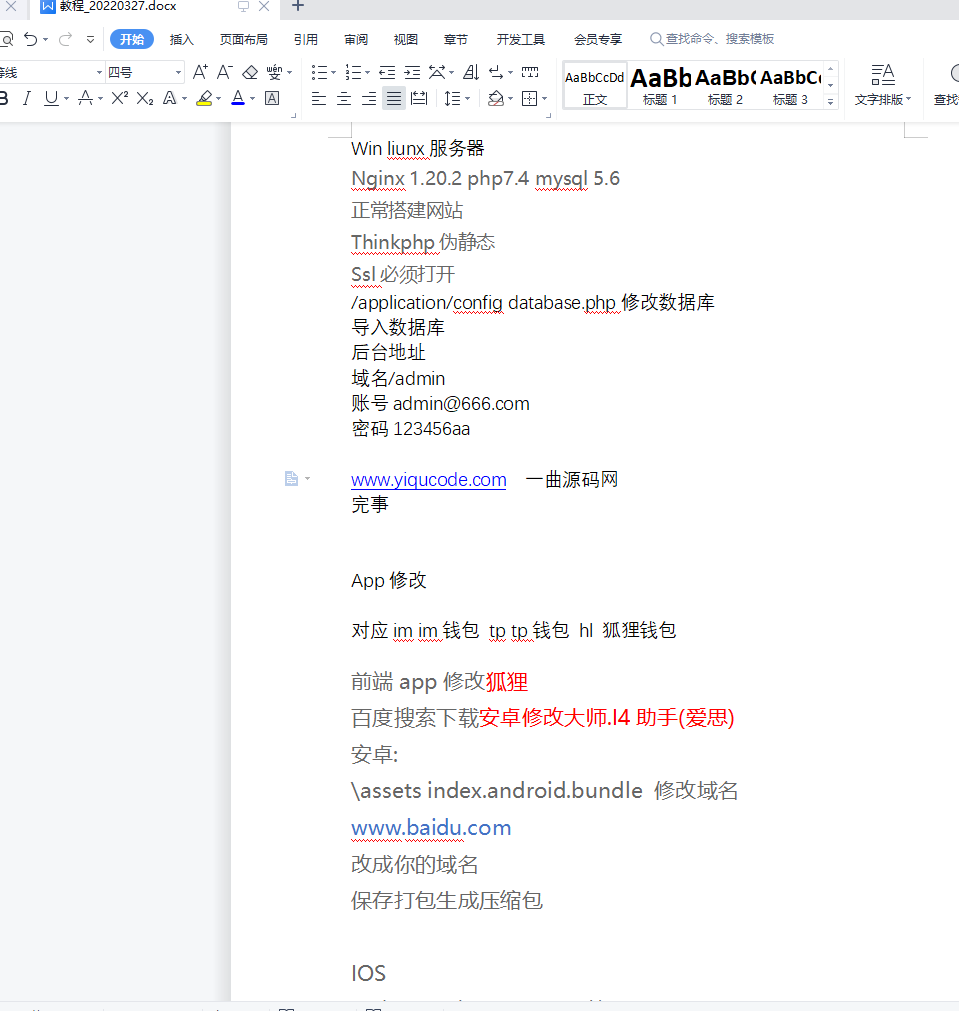Click the redo arrow
Viewport: 959px width, 1011px height.
[x=65, y=39]
